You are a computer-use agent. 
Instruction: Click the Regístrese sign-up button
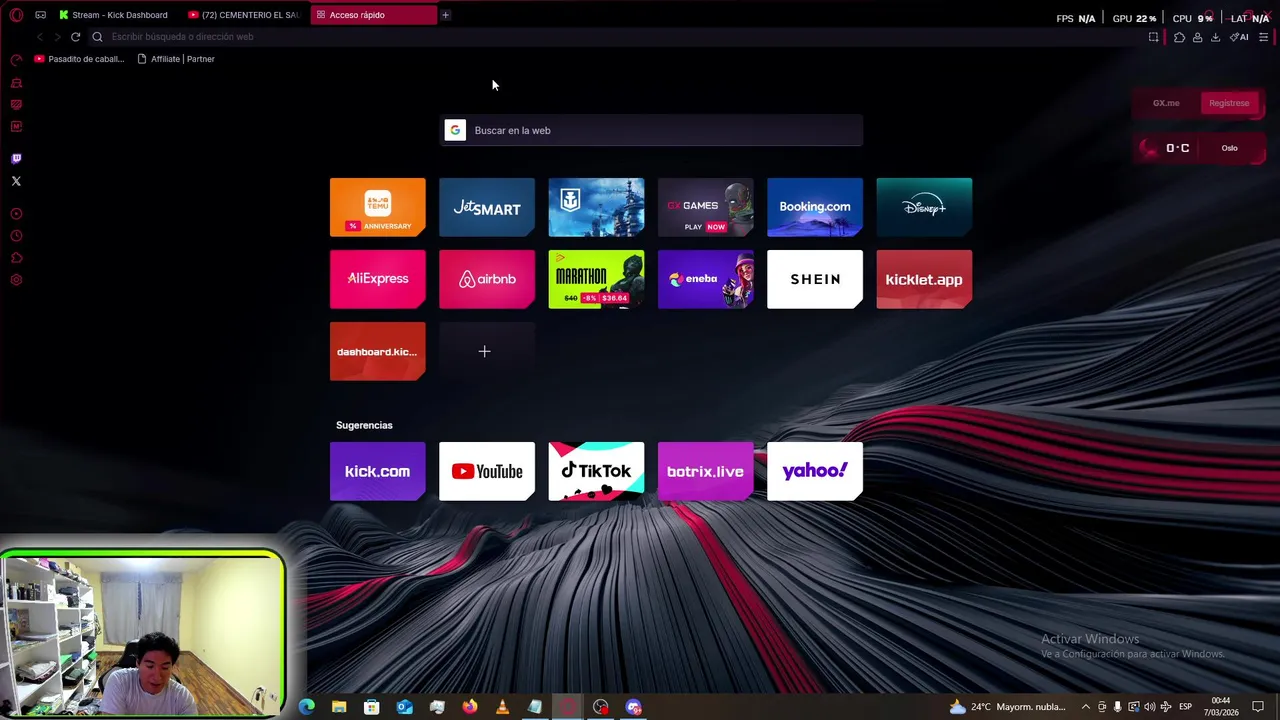pyautogui.click(x=1229, y=103)
